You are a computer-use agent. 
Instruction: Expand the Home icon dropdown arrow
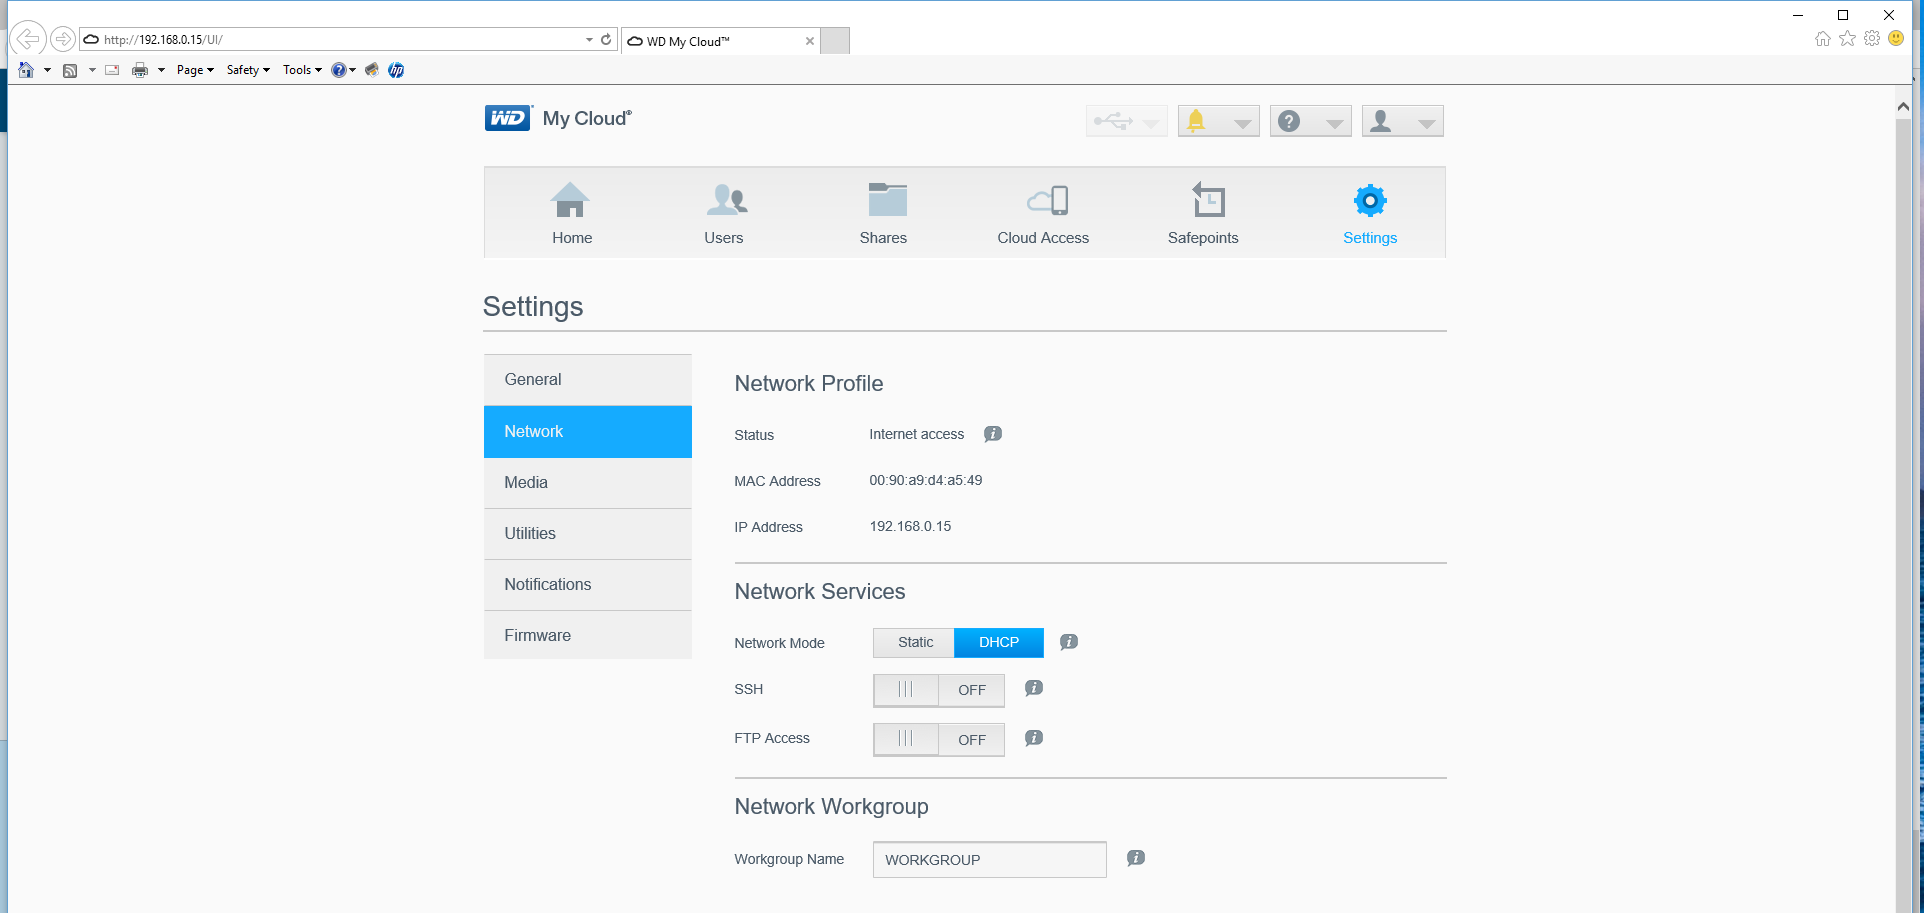(x=47, y=70)
